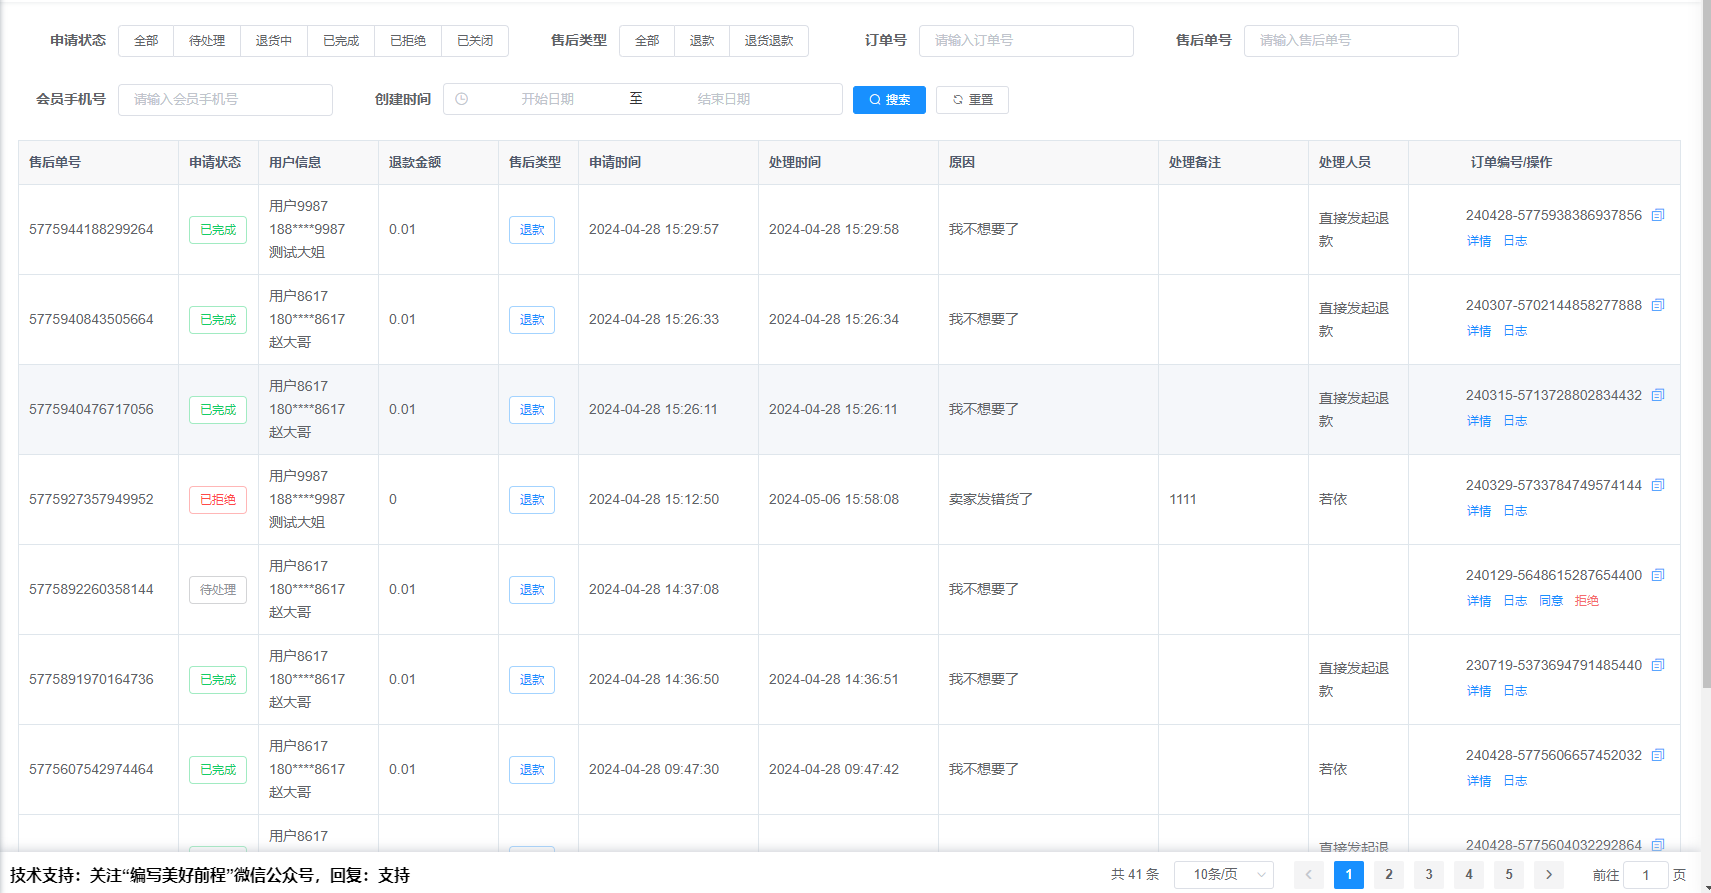
Task: Copy order number 240129-5648615287654400
Action: click(x=1657, y=575)
